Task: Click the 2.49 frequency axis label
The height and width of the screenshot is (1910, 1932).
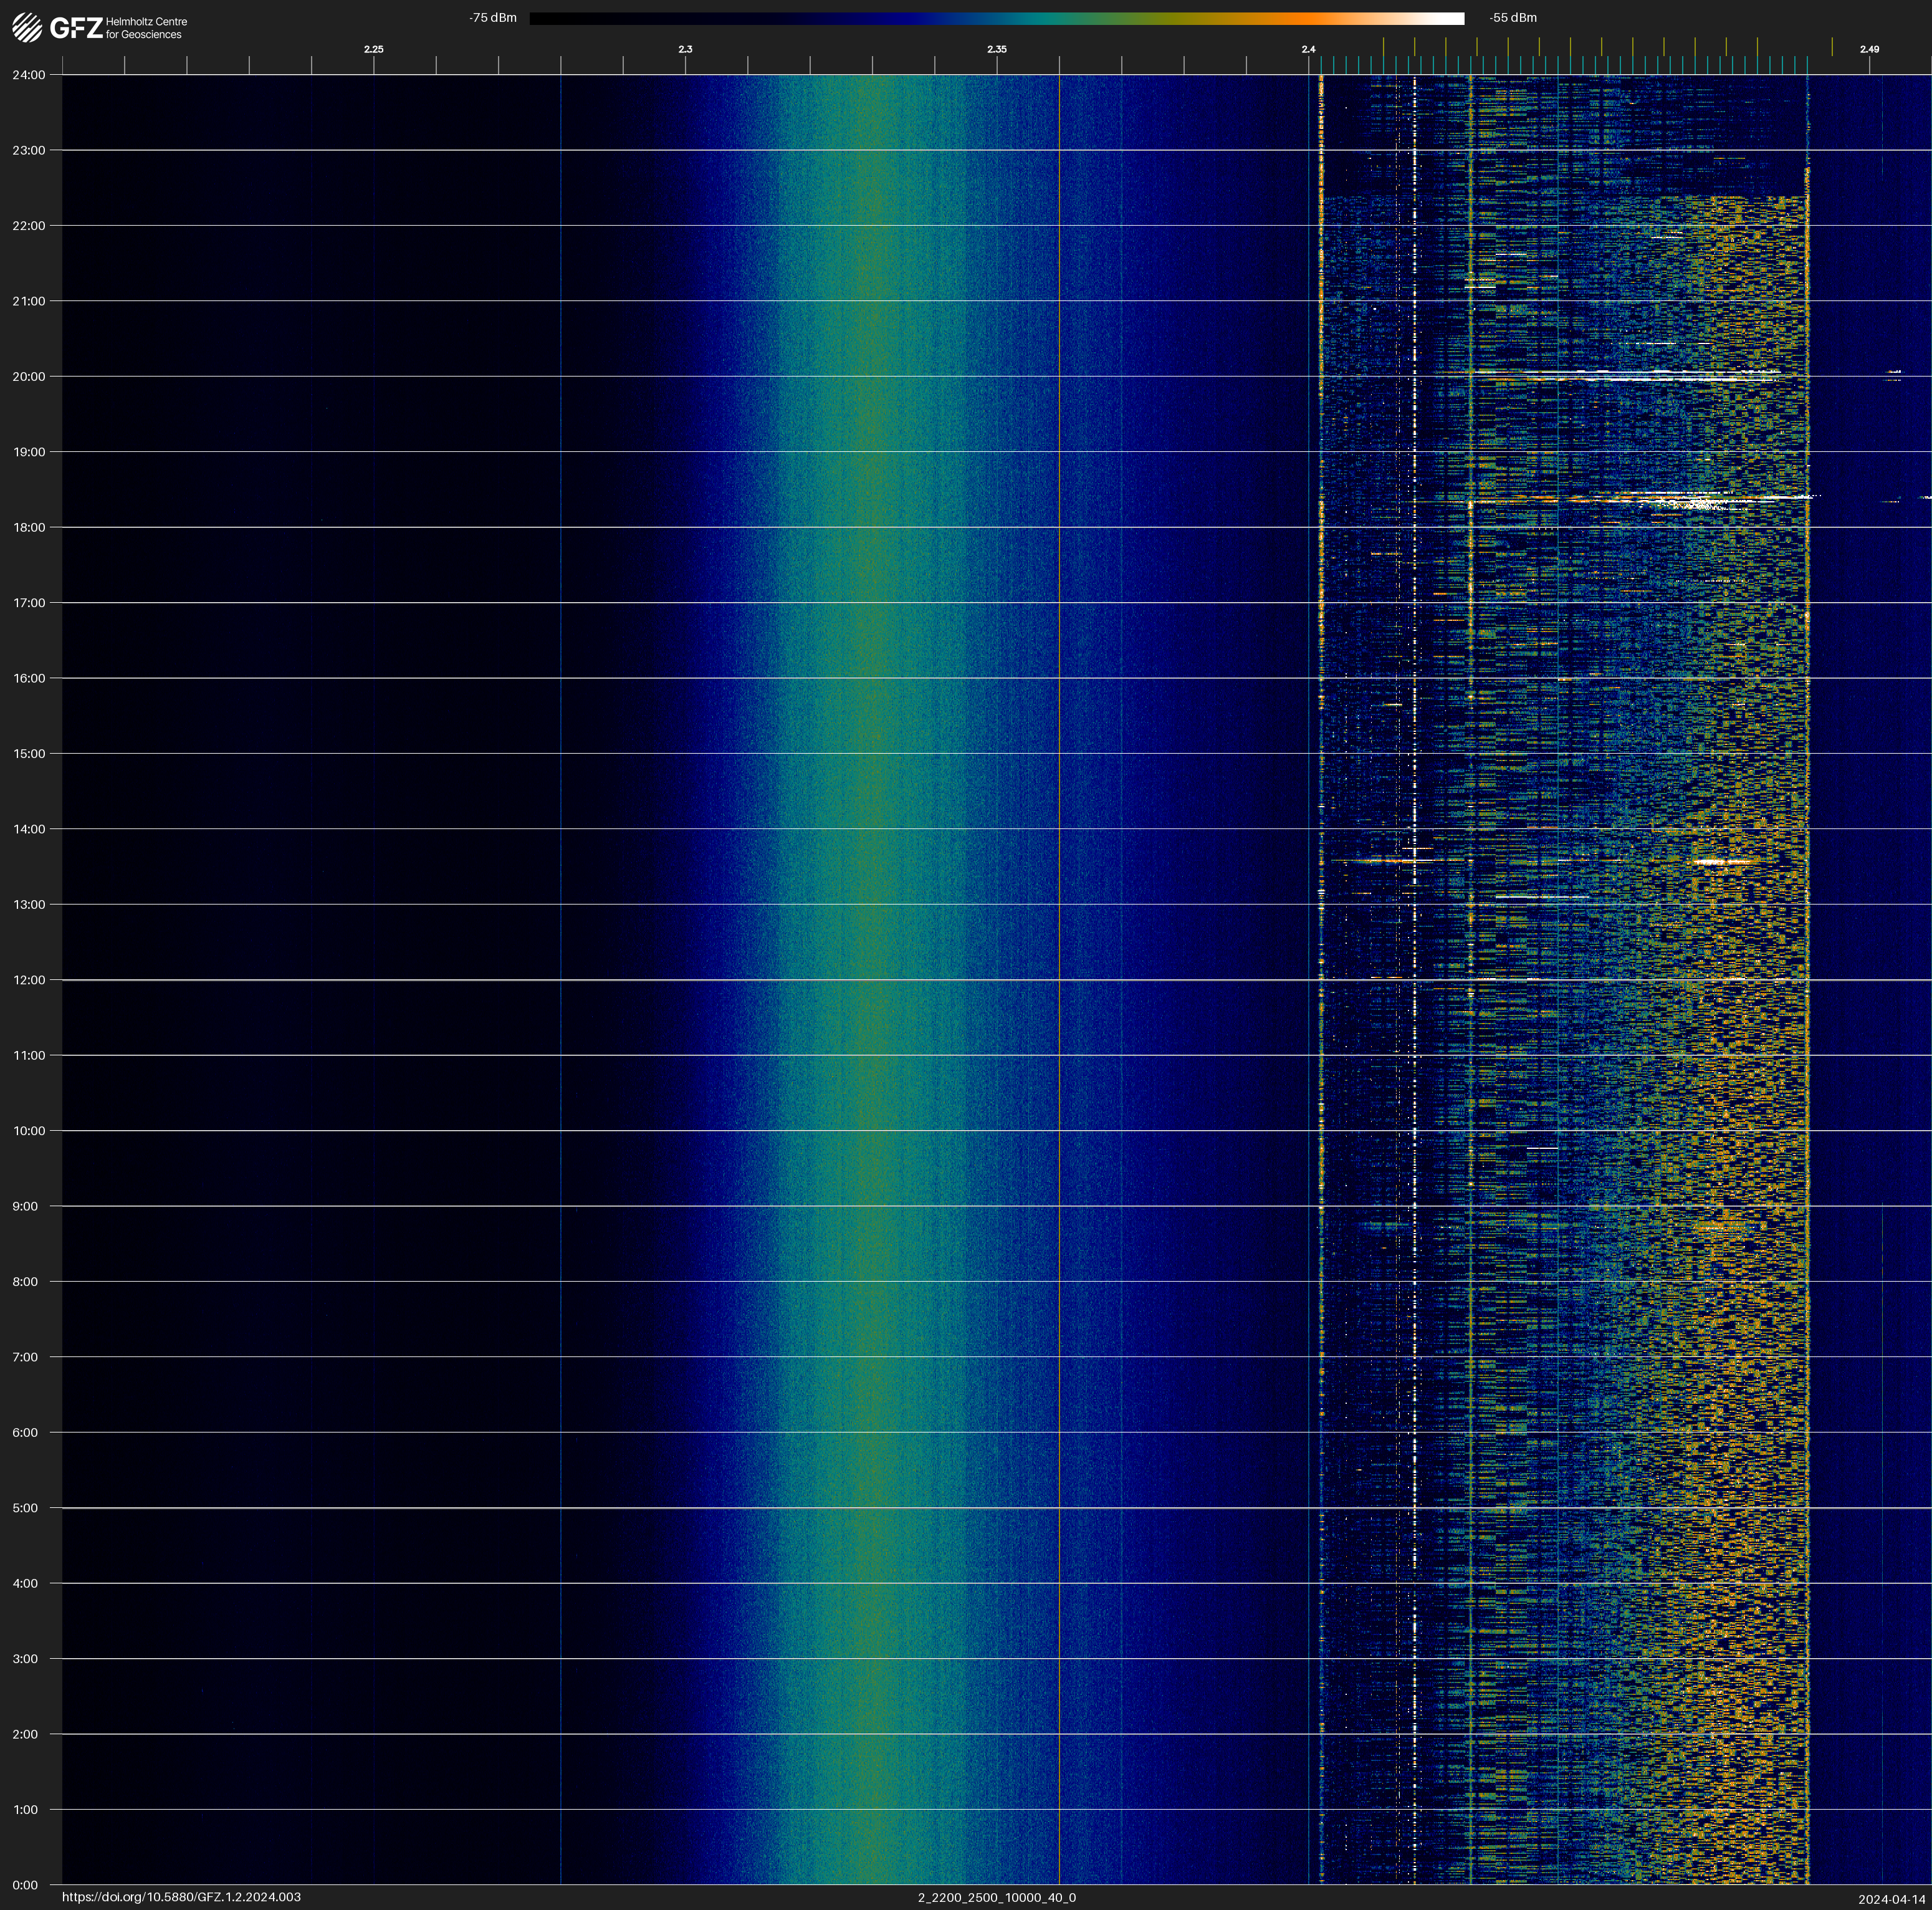Action: pyautogui.click(x=1869, y=49)
